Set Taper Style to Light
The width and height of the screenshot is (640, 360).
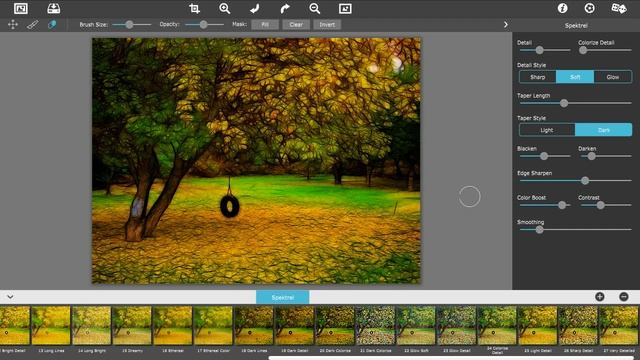coord(547,130)
